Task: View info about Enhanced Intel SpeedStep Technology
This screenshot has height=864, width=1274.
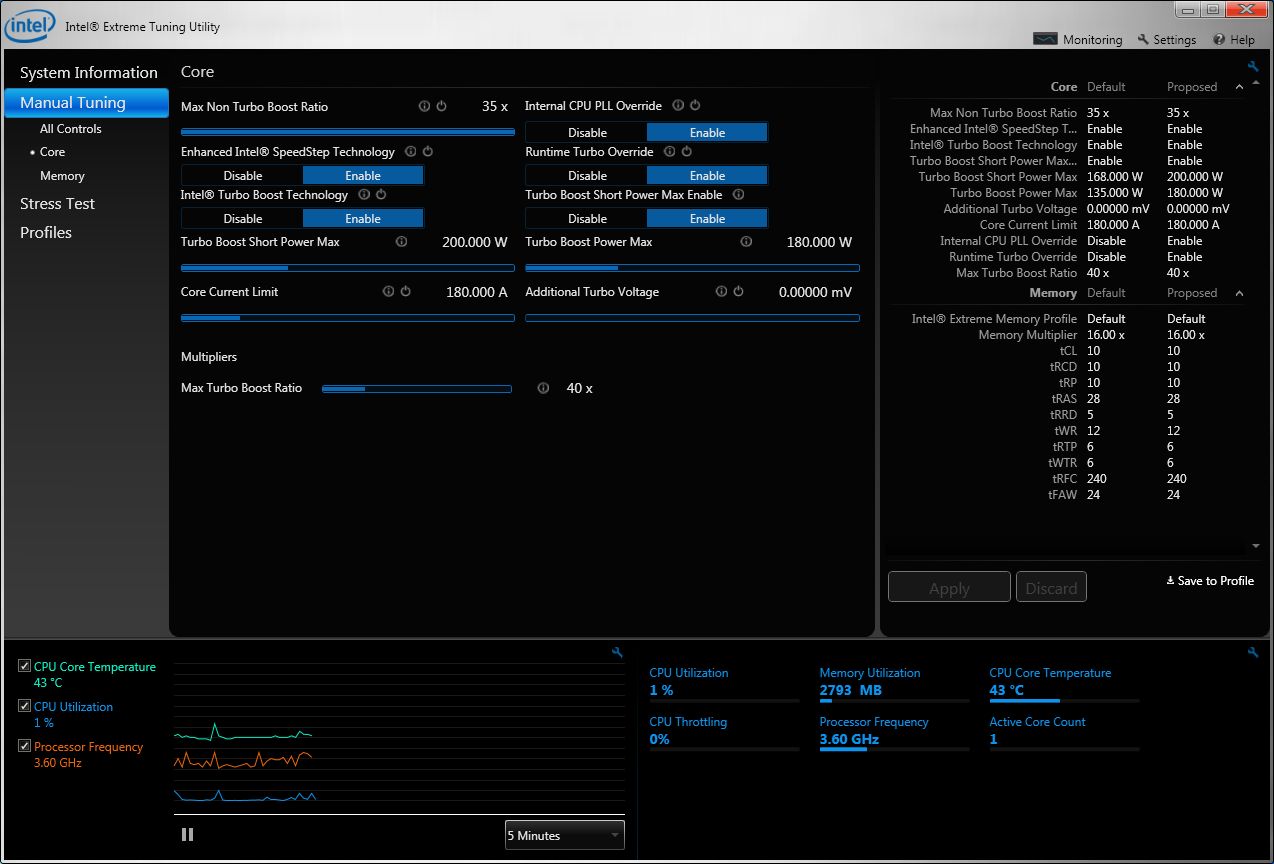Action: pyautogui.click(x=411, y=152)
